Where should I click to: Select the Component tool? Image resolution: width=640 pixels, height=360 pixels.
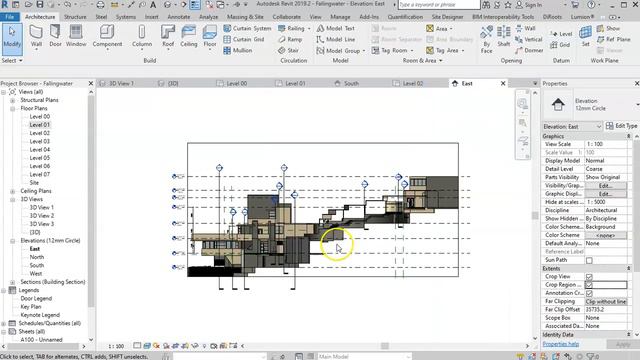107,37
